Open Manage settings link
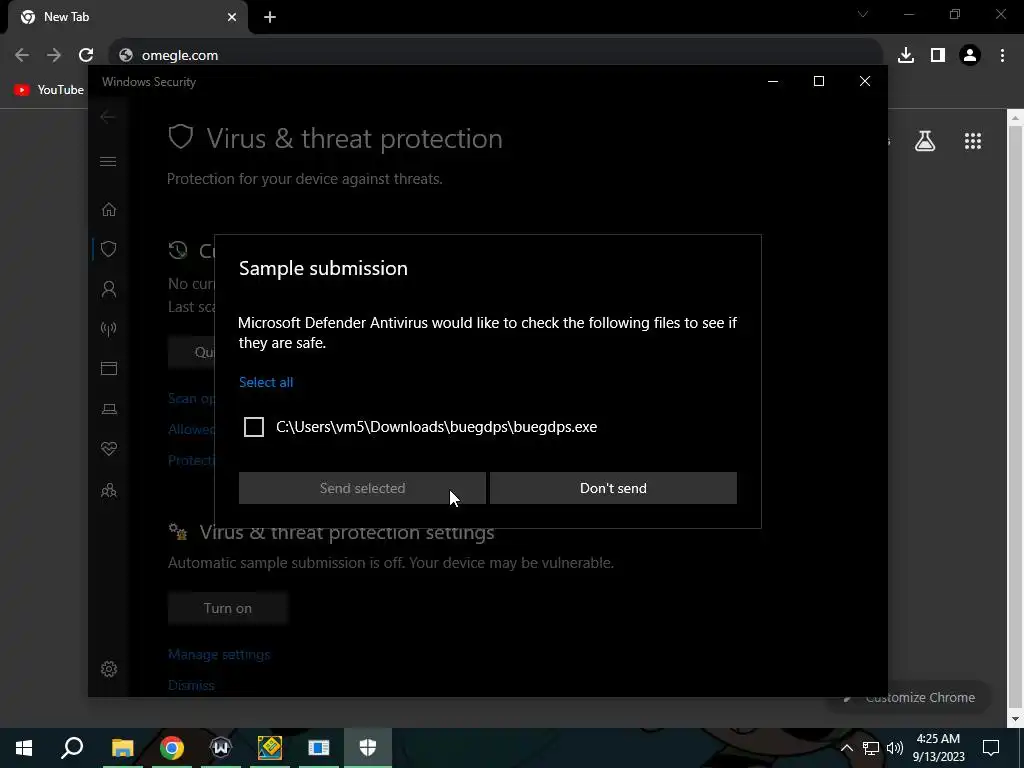The image size is (1024, 768). coord(219,654)
